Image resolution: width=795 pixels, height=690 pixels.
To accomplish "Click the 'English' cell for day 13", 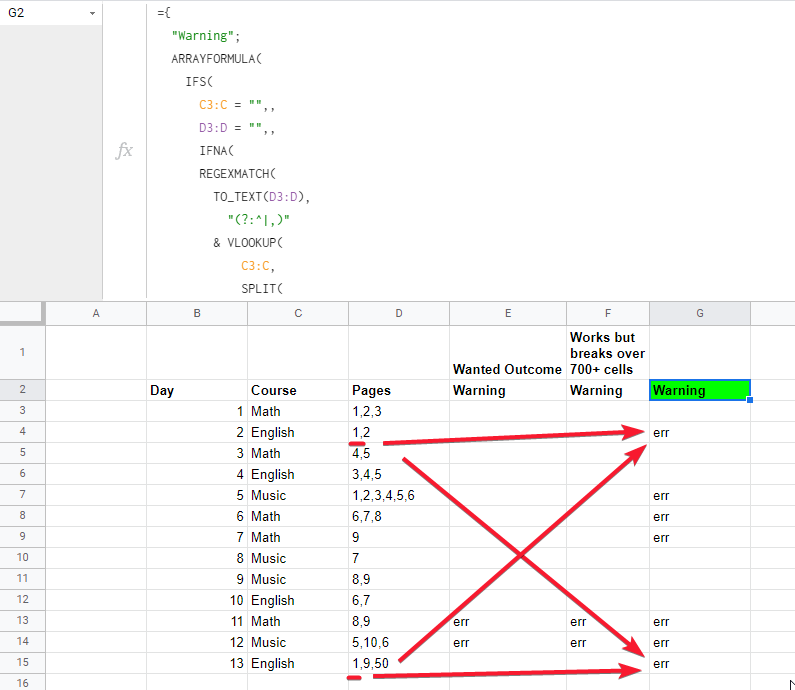I will click(298, 663).
